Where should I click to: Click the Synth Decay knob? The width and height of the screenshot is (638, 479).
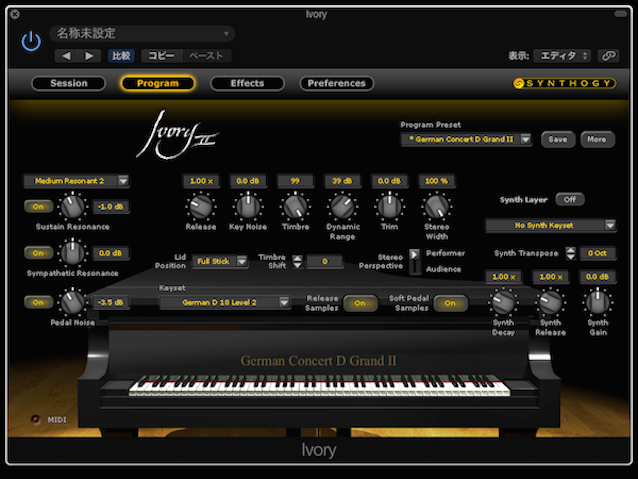[503, 302]
